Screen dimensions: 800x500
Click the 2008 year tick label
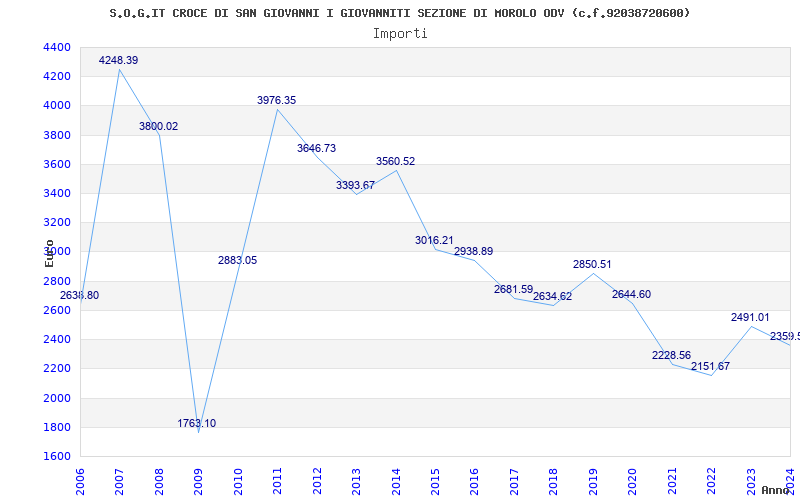coord(159,481)
